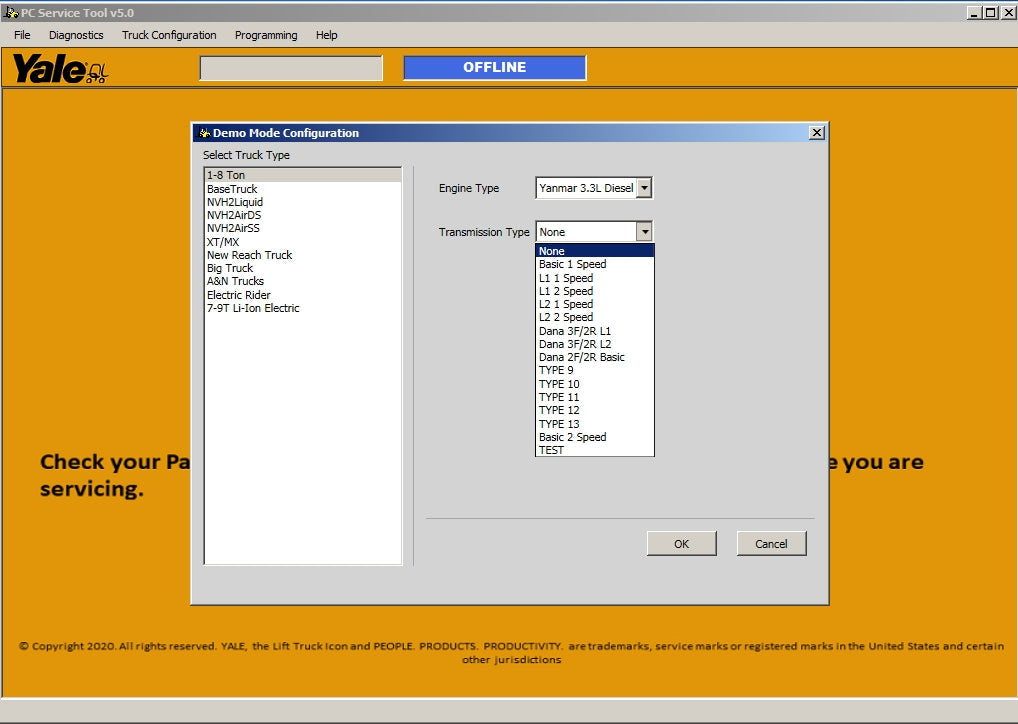Open the Engine Type dropdown
Viewport: 1018px width, 724px height.
click(644, 188)
